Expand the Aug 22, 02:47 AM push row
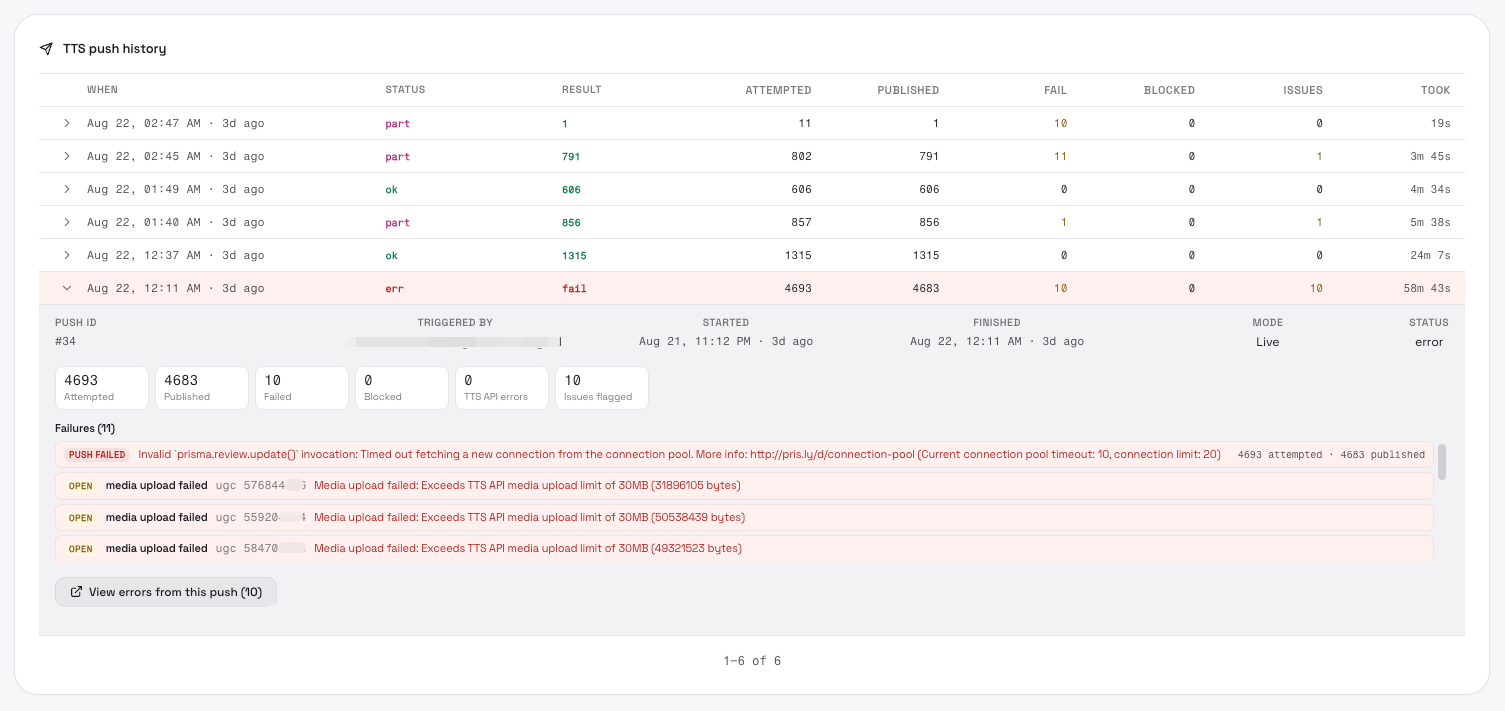 (67, 124)
